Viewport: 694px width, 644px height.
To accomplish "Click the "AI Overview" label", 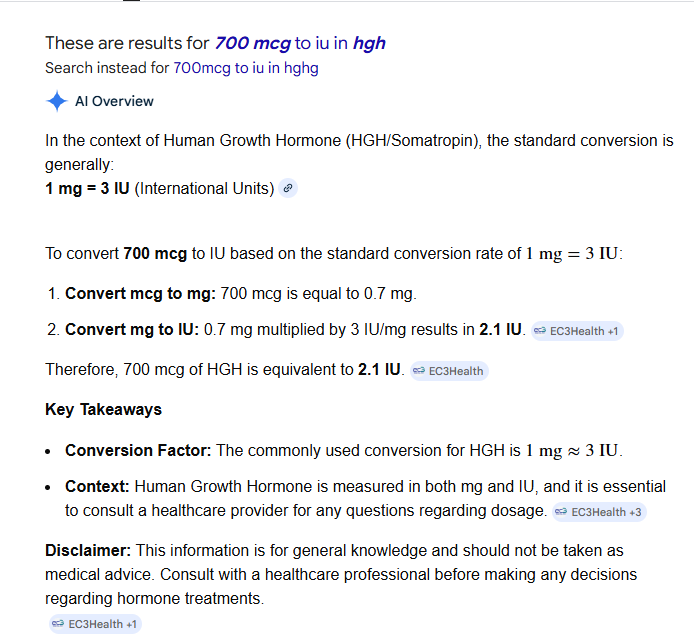I will (114, 101).
